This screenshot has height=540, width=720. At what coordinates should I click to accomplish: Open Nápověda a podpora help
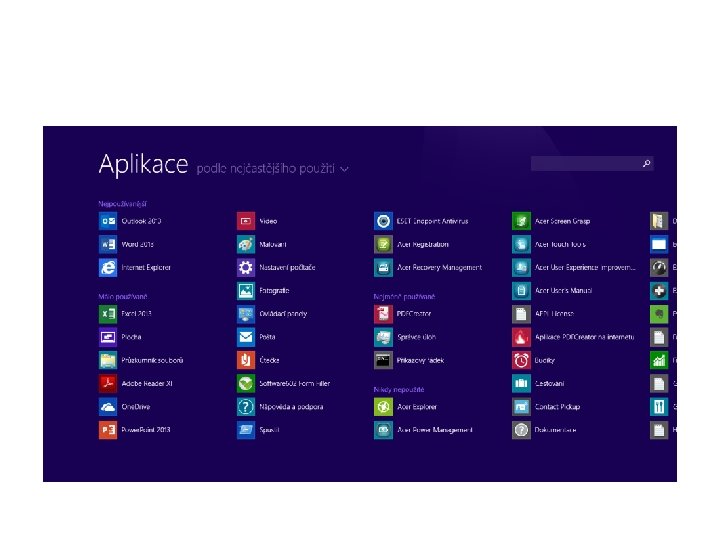pyautogui.click(x=280, y=406)
